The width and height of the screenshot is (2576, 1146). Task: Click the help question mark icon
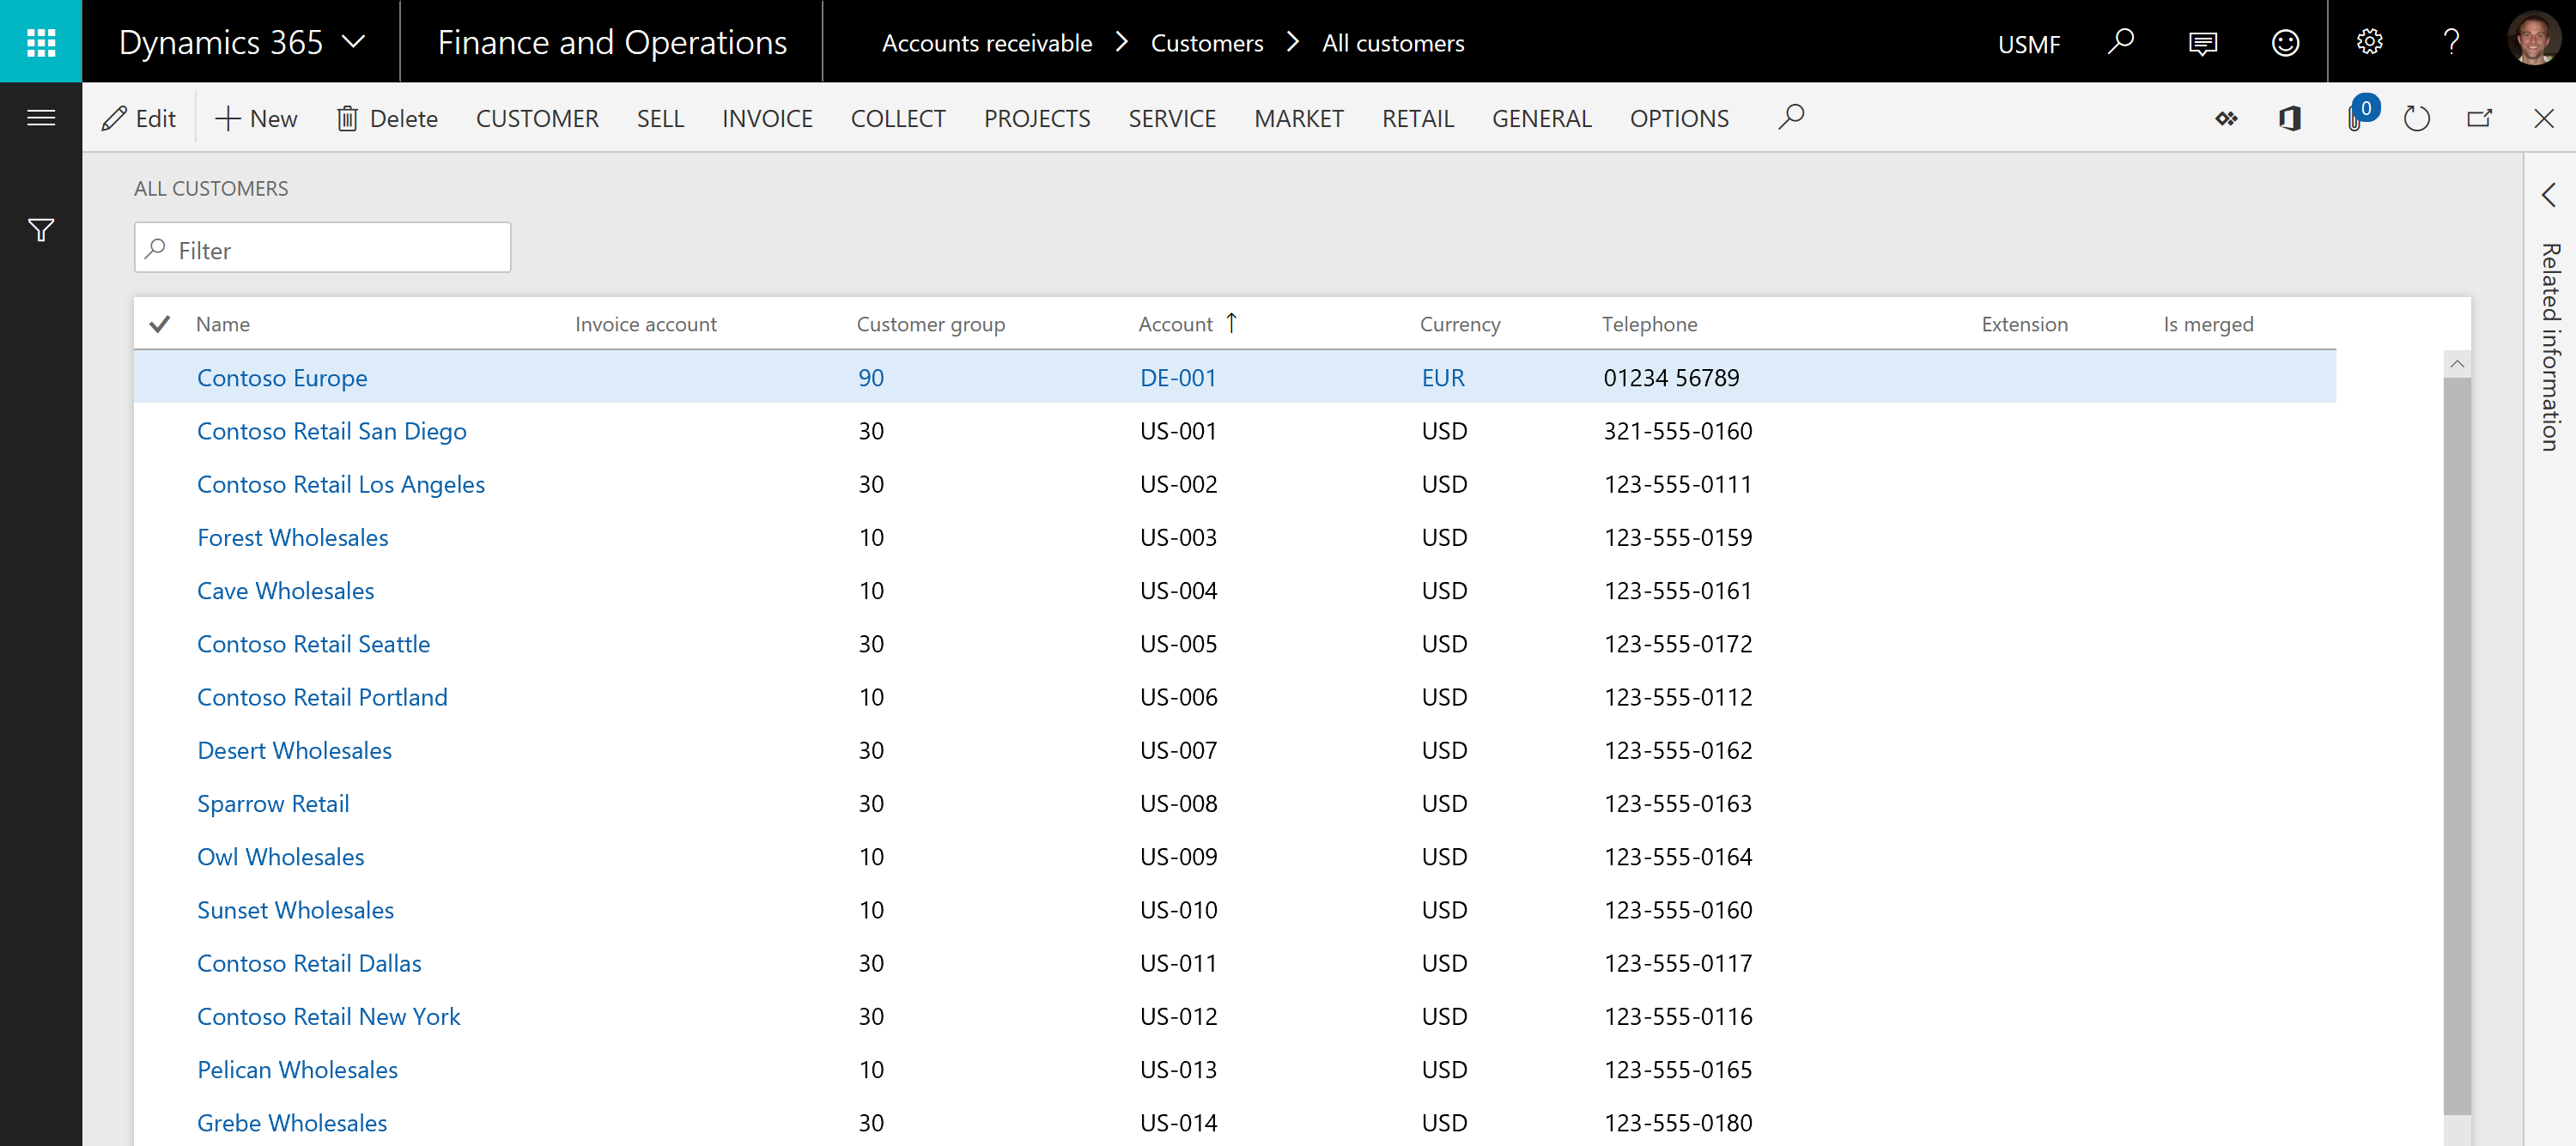coord(2450,41)
